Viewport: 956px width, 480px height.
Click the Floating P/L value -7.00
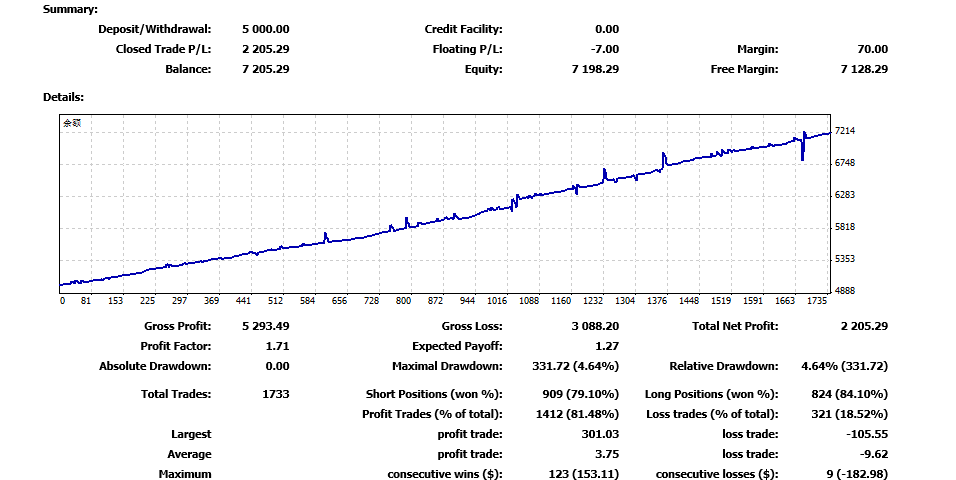[x=605, y=49]
